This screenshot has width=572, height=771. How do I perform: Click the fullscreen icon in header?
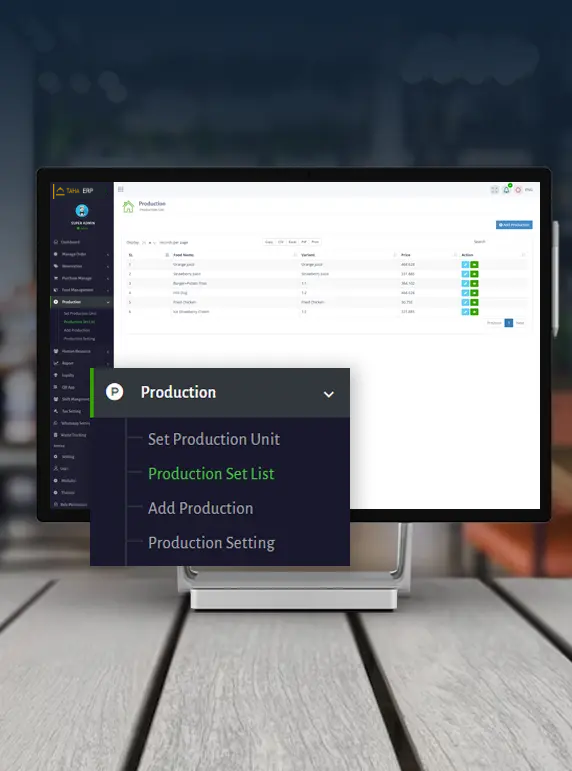click(x=494, y=190)
